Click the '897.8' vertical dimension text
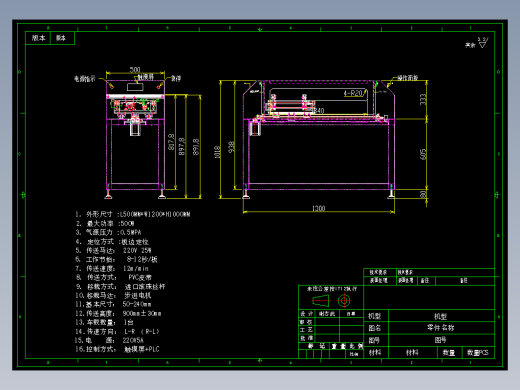This screenshot has width=520, height=390. point(182,146)
